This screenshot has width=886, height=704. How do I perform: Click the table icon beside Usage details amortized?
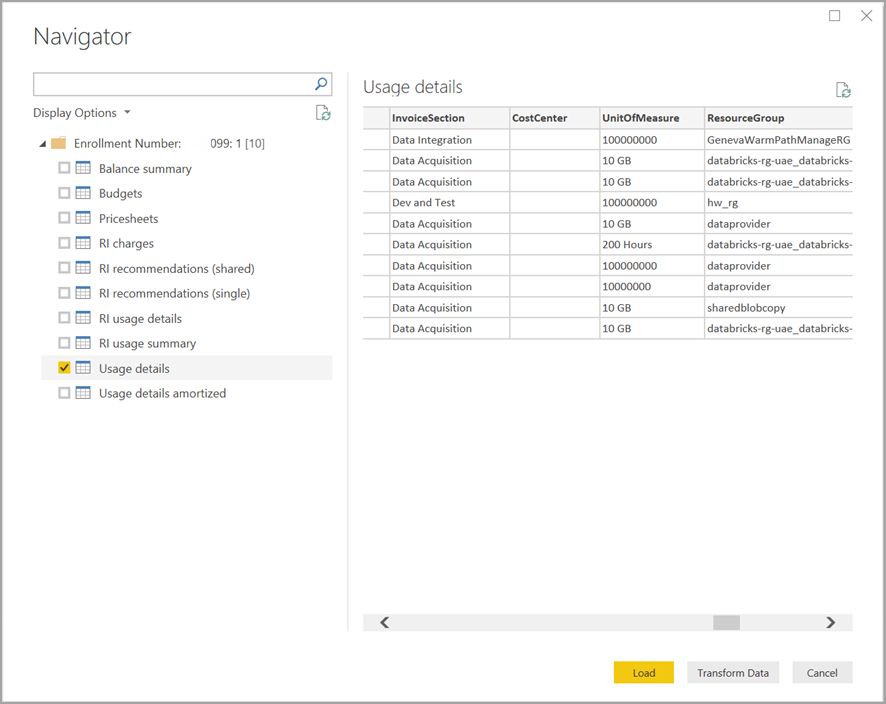84,393
